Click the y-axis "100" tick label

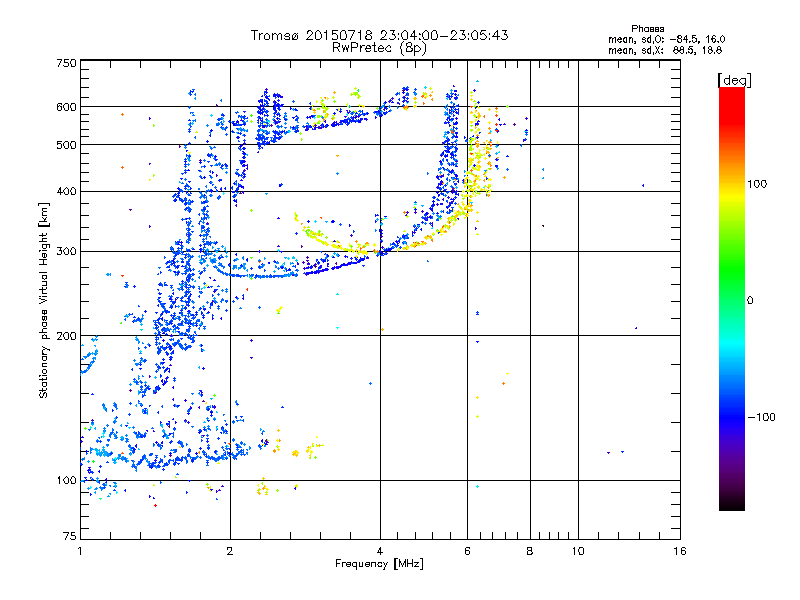click(66, 480)
